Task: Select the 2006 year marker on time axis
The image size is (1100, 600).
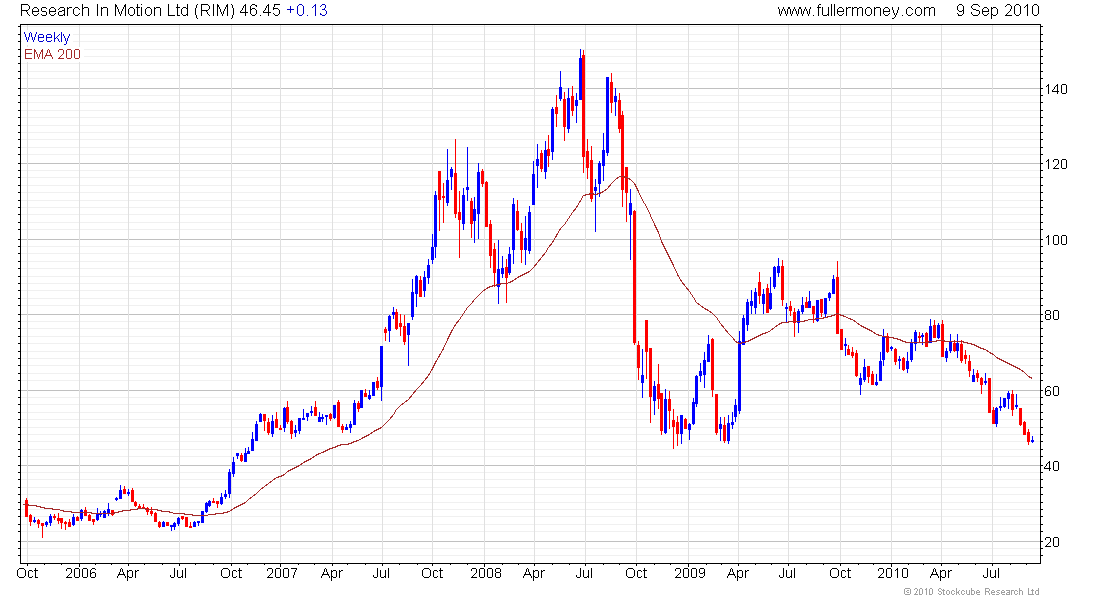Action: [x=81, y=573]
